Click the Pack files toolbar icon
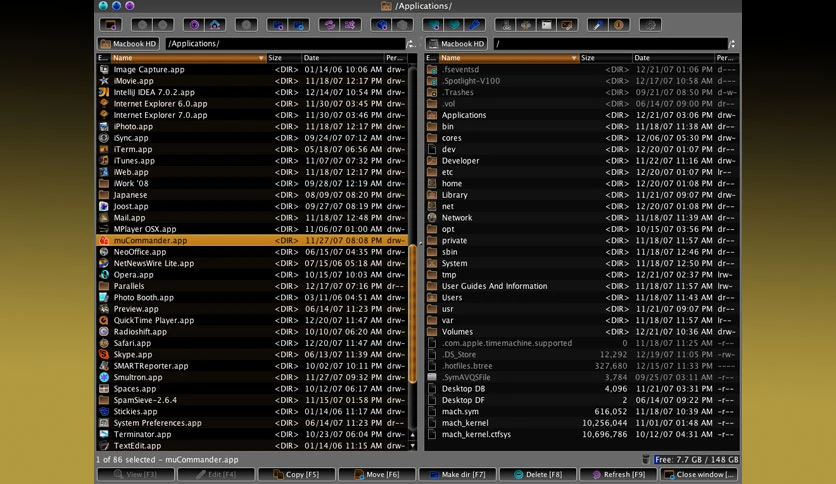The height and width of the screenshot is (484, 836). tap(382, 25)
